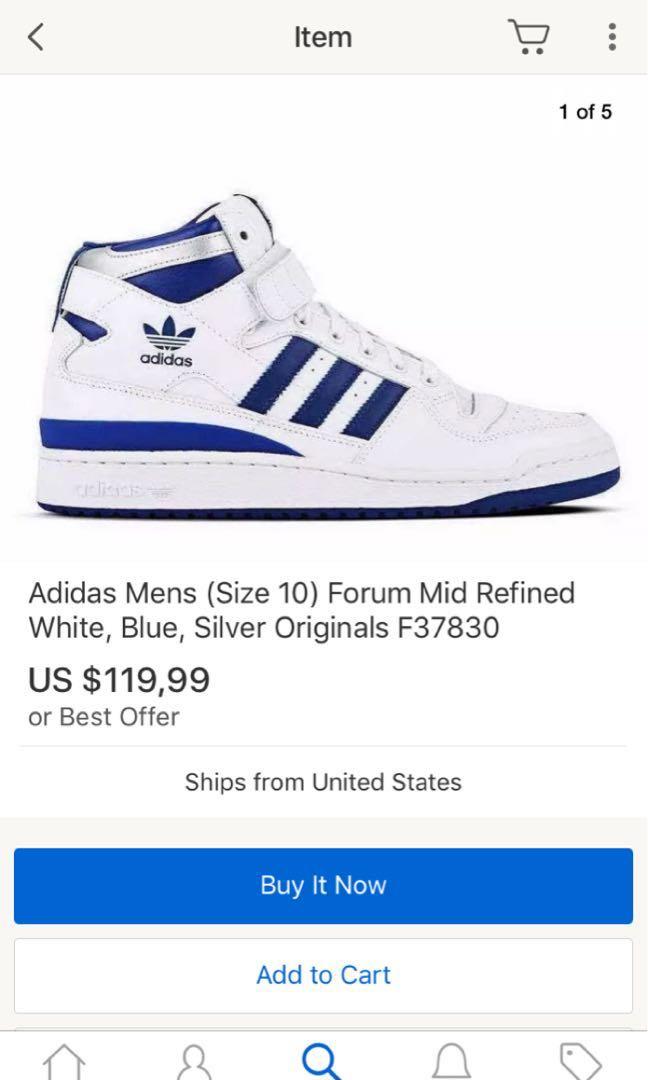Open the three-dot overflow menu
This screenshot has height=1080, width=648.
612,37
